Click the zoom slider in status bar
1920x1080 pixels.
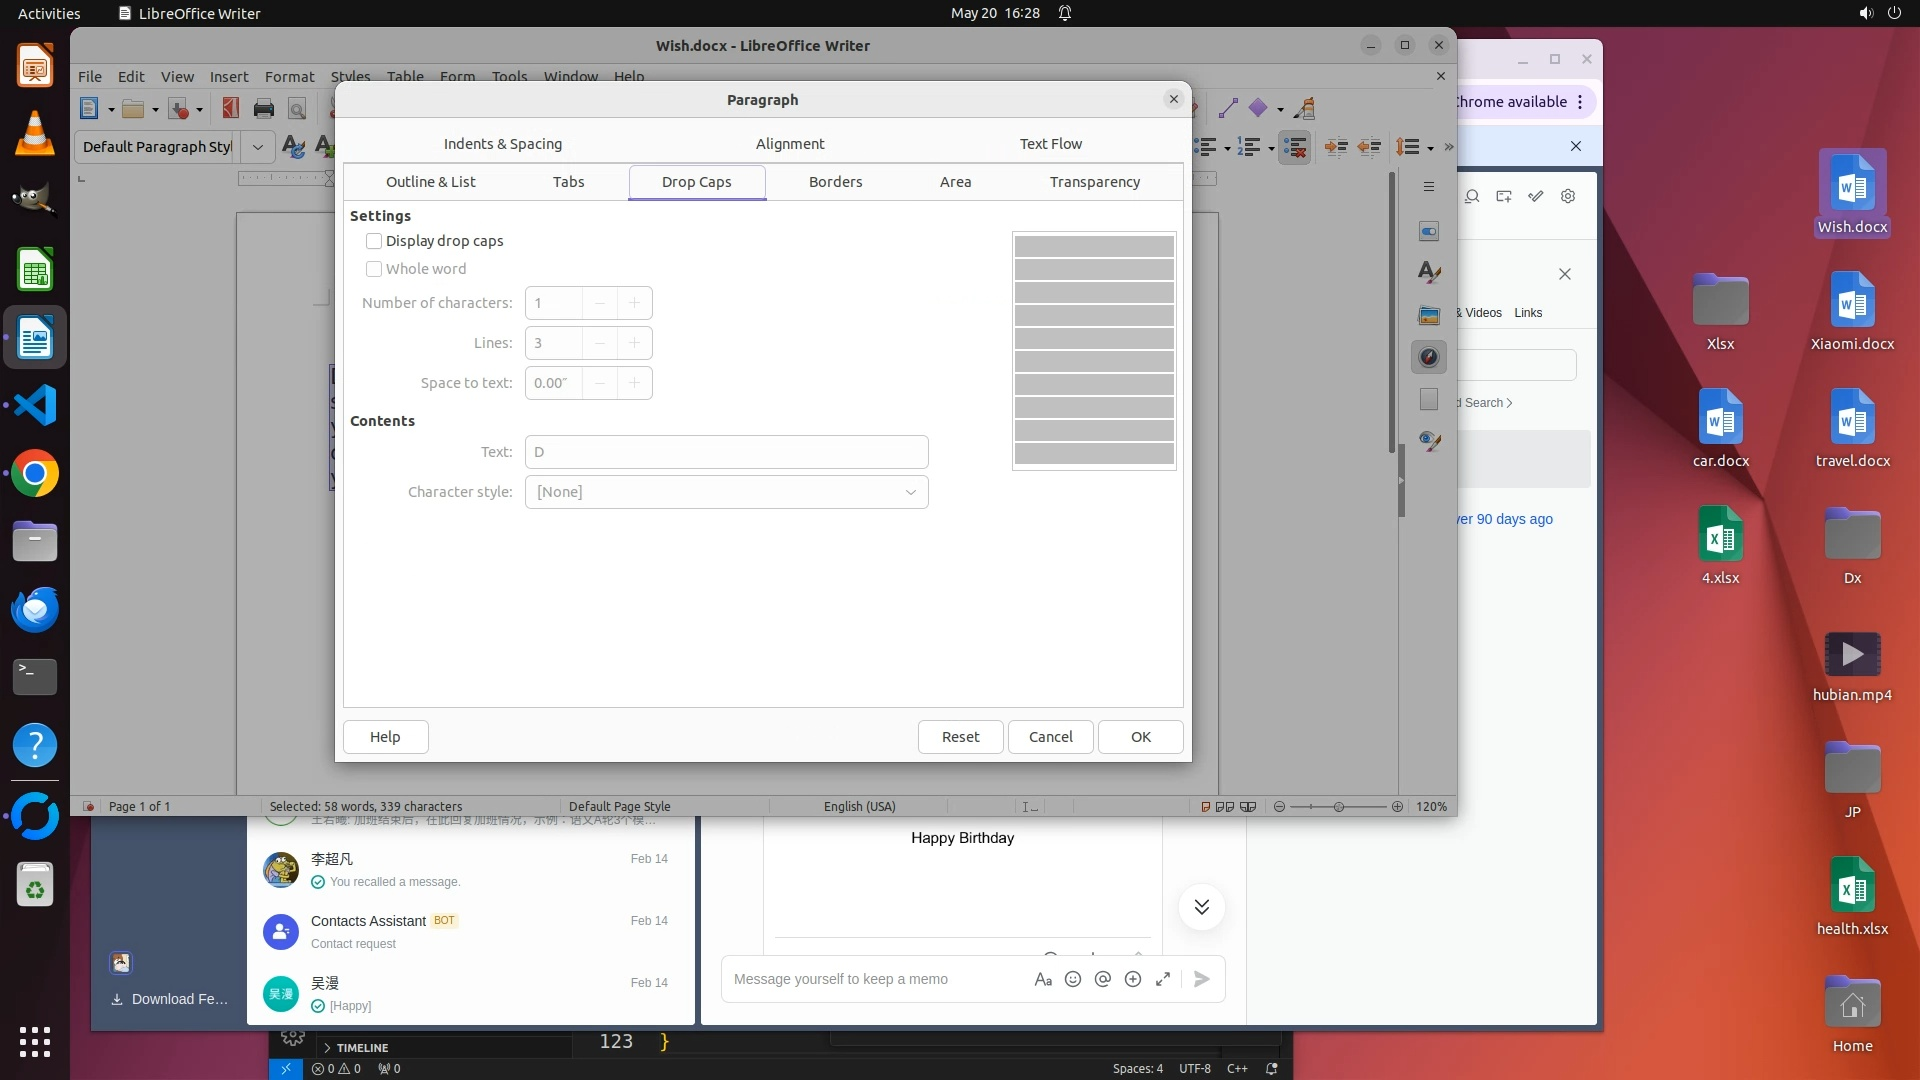coord(1338,807)
